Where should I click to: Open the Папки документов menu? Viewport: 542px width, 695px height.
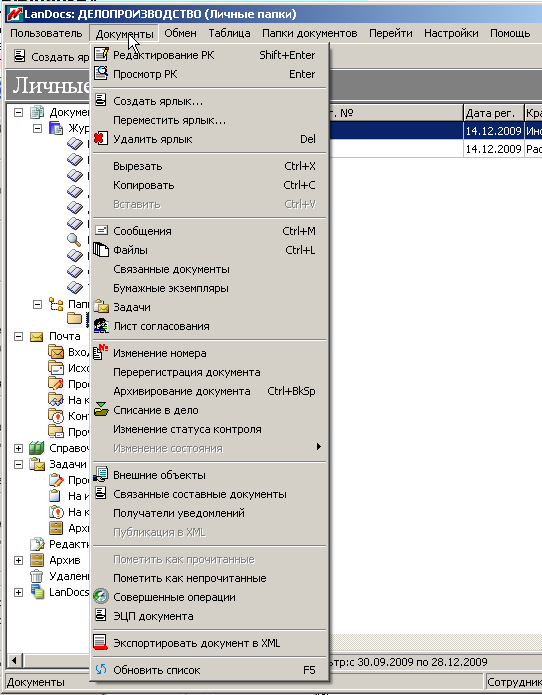click(x=309, y=33)
